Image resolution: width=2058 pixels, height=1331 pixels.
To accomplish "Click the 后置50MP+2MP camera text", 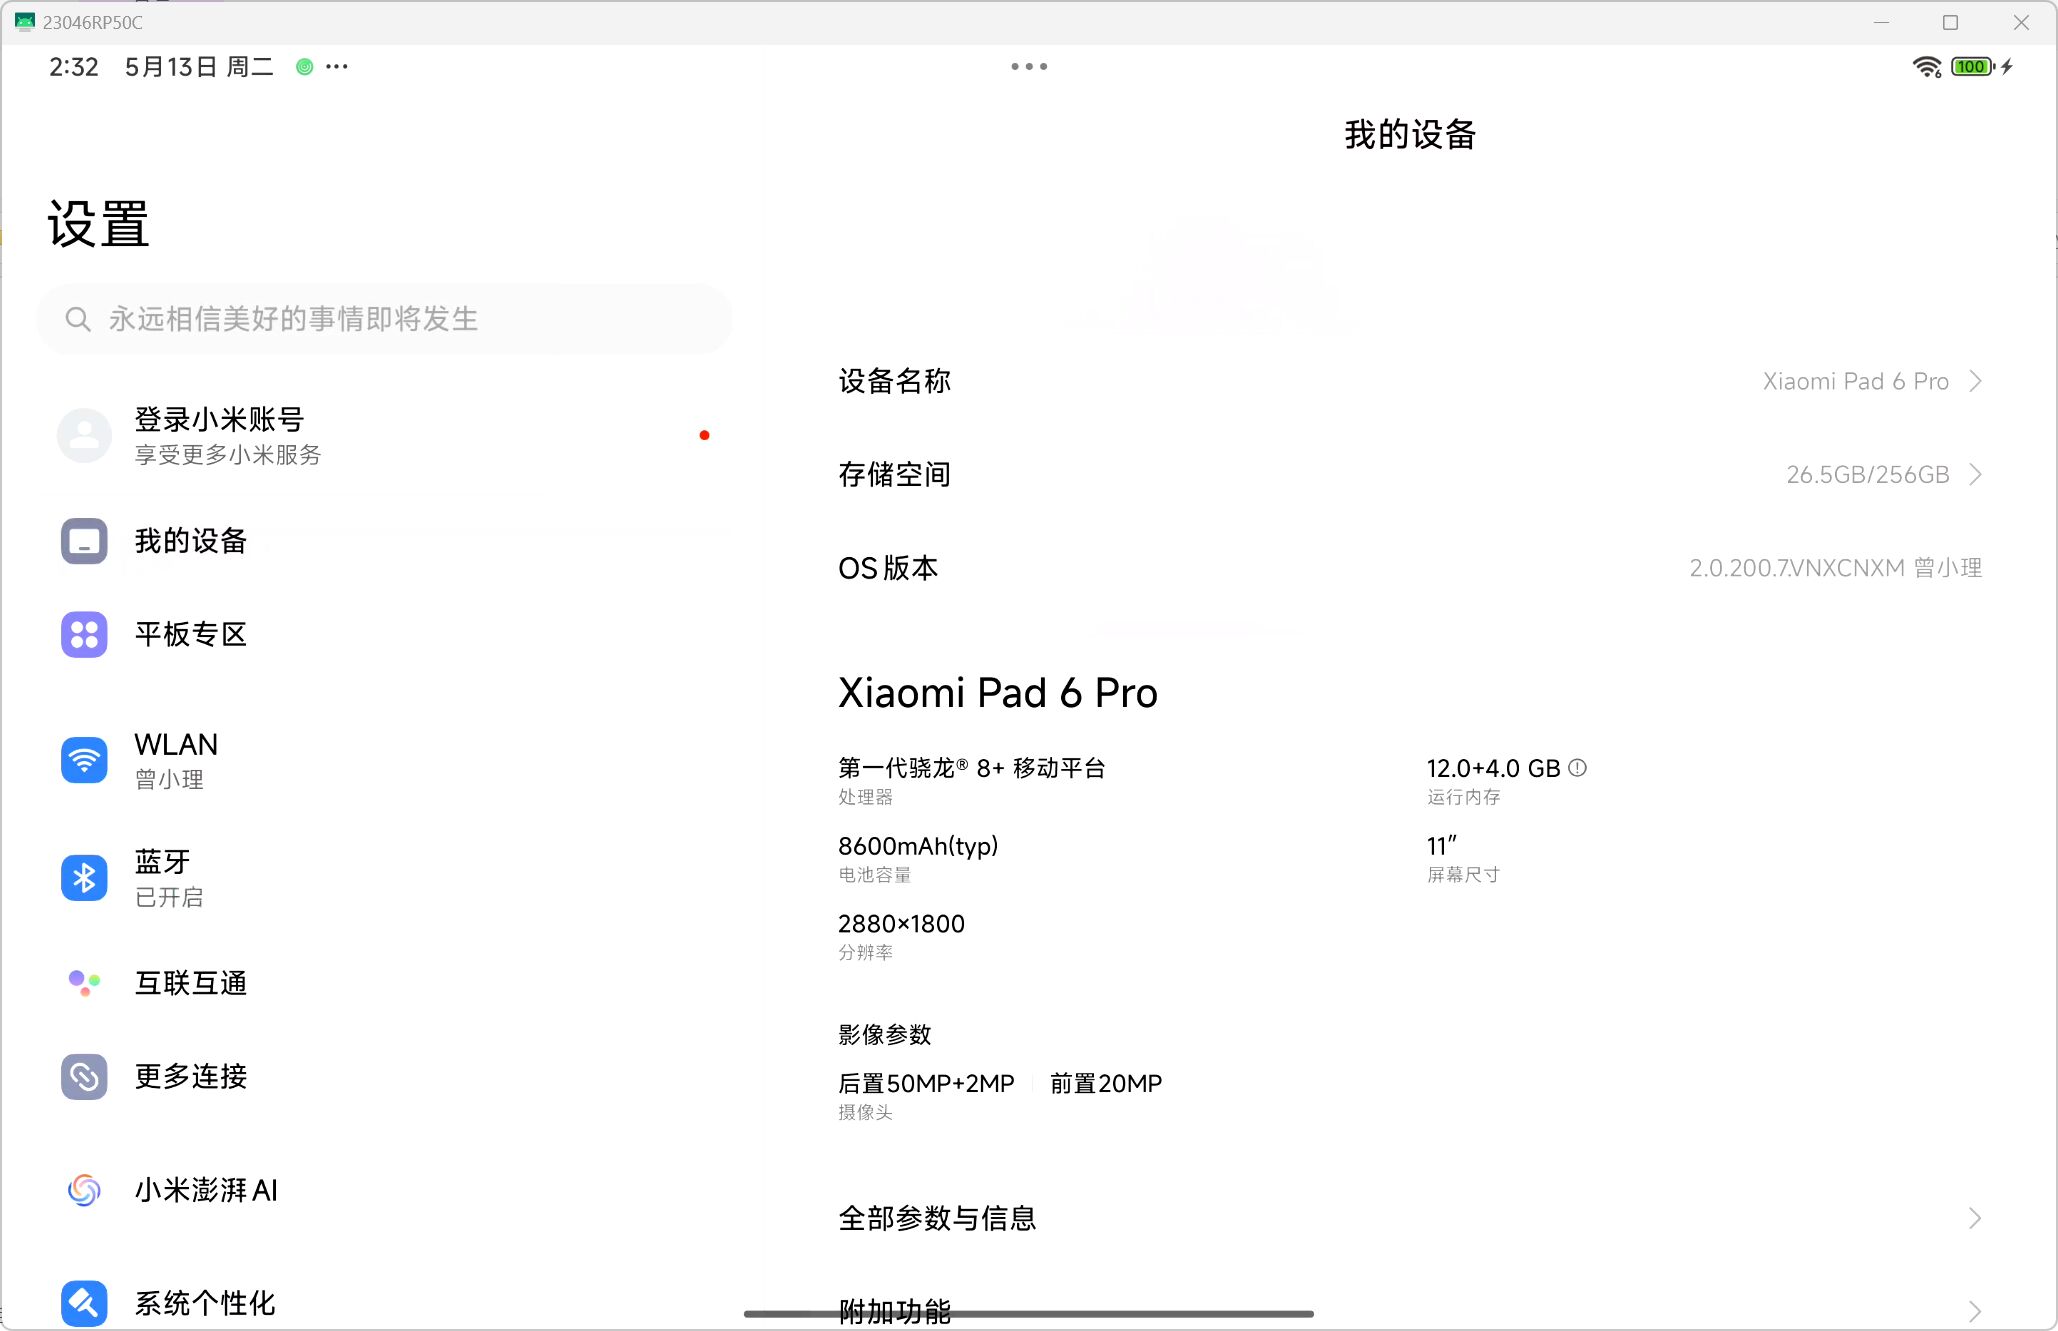I will tap(926, 1083).
